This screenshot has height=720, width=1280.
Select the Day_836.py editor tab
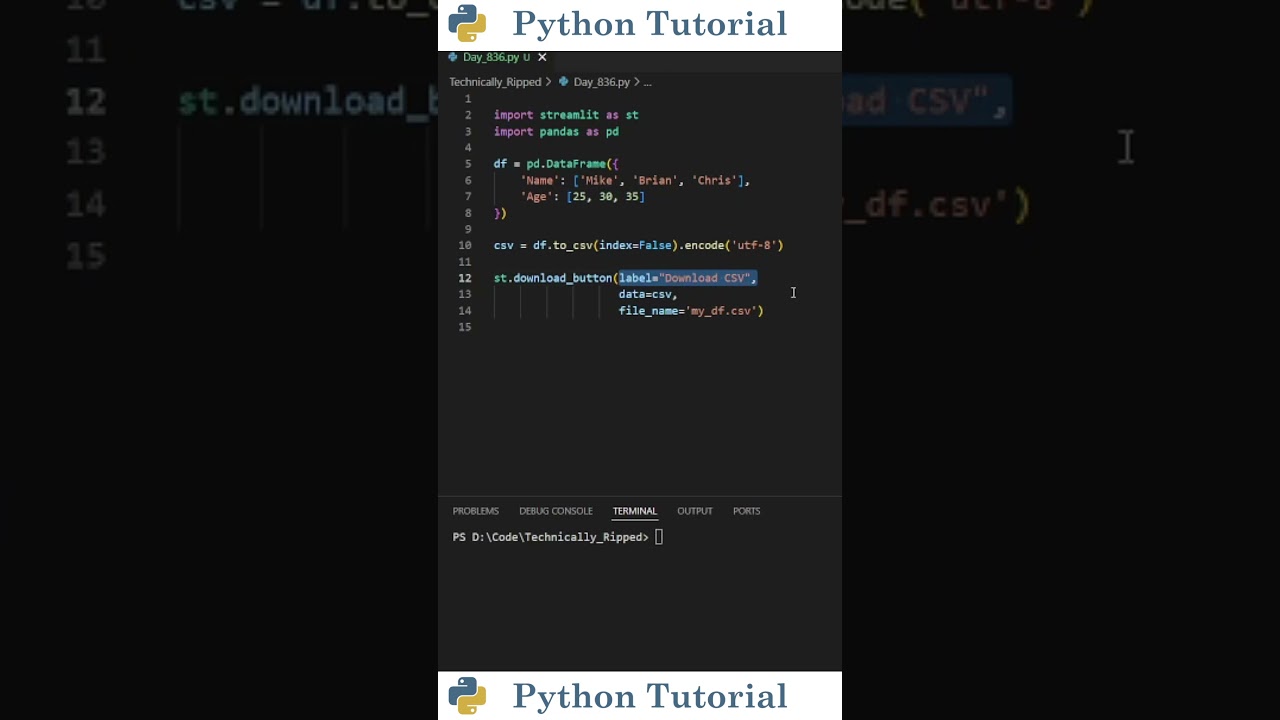click(x=498, y=57)
